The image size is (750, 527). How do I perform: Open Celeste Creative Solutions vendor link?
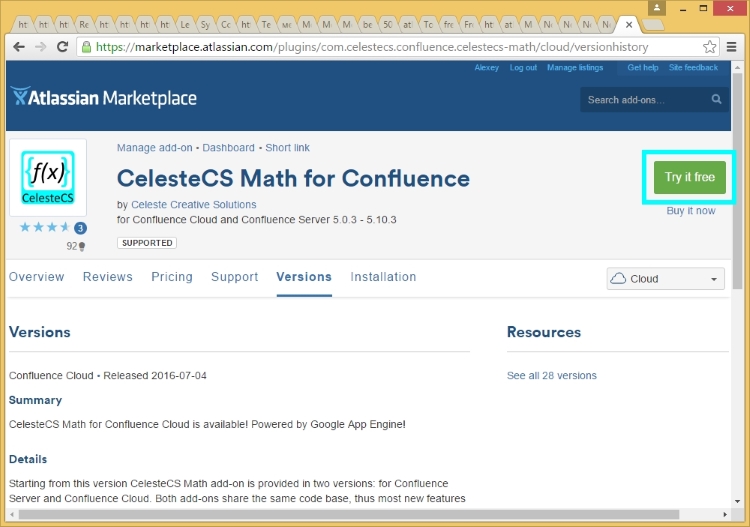(194, 205)
